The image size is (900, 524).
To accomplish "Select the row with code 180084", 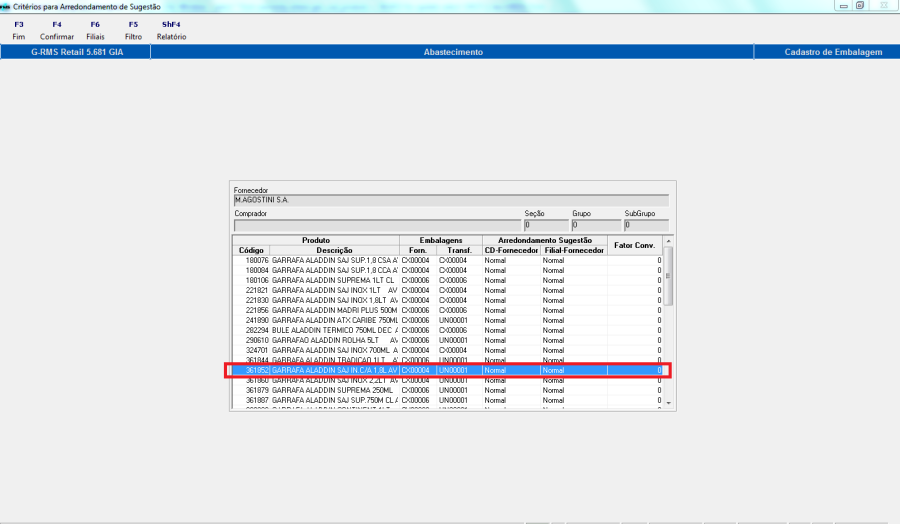I will (x=448, y=270).
